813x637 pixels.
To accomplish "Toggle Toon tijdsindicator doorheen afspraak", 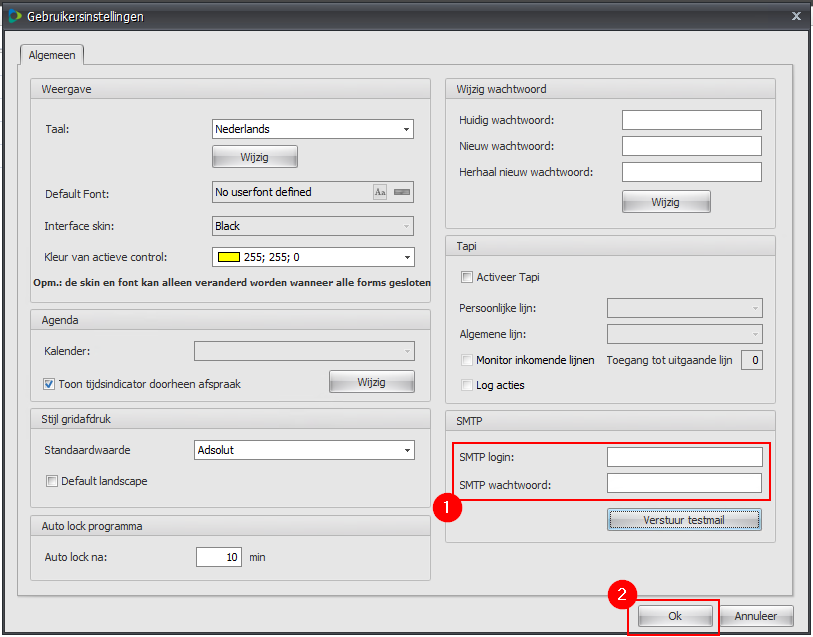I will click(x=49, y=383).
